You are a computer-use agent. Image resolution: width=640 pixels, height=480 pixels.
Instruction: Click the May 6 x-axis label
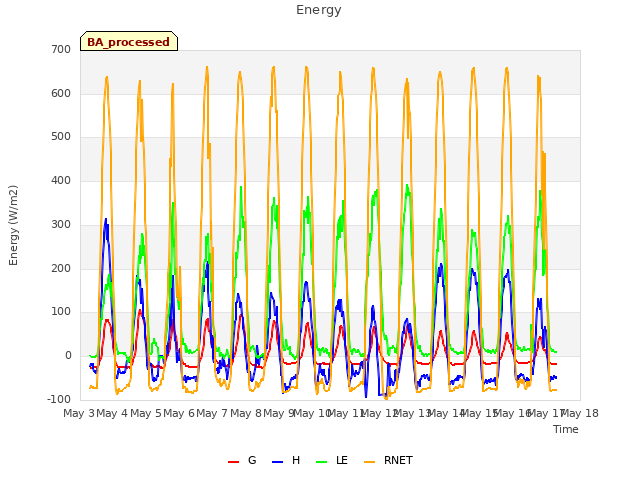point(179,413)
